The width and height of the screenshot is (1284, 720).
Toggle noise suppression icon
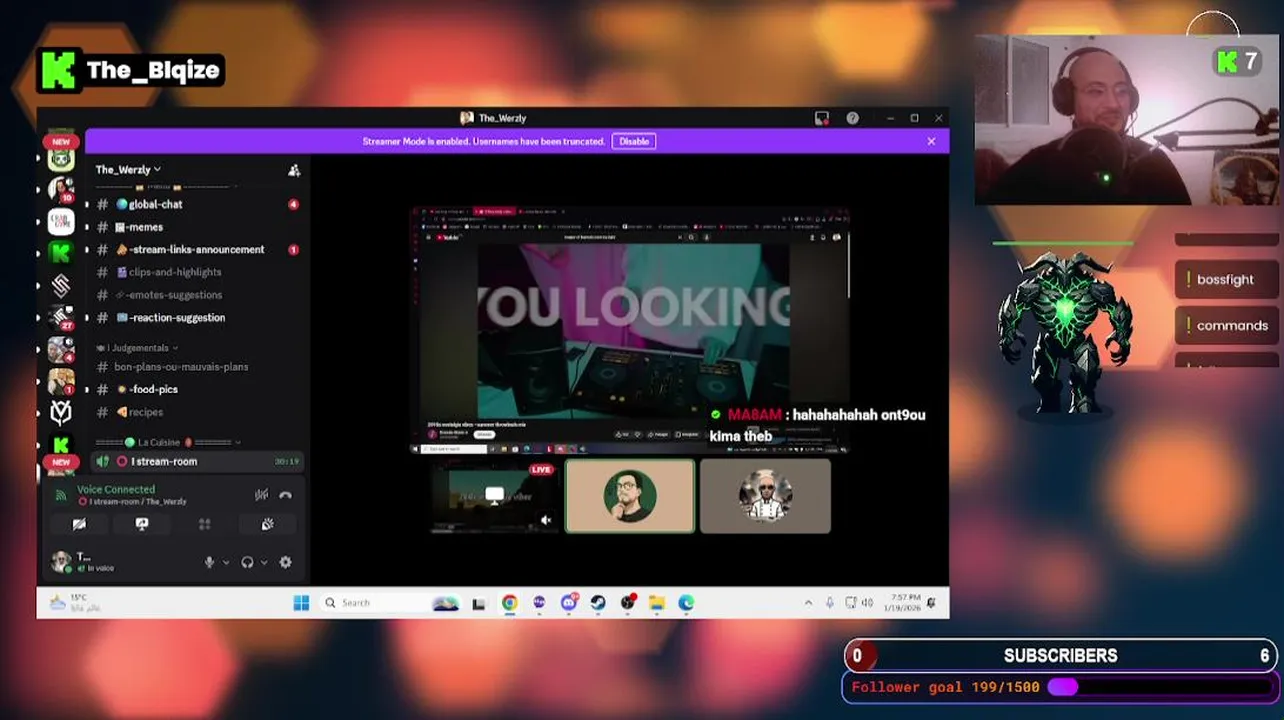261,495
